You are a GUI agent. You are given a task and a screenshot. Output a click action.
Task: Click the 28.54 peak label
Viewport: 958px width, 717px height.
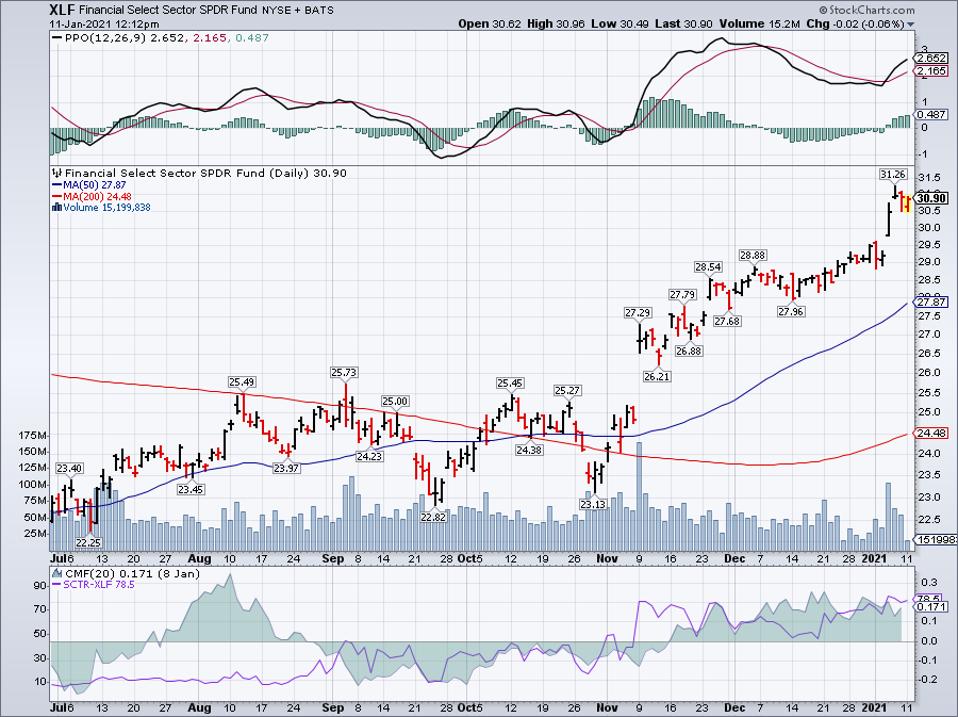coord(708,267)
